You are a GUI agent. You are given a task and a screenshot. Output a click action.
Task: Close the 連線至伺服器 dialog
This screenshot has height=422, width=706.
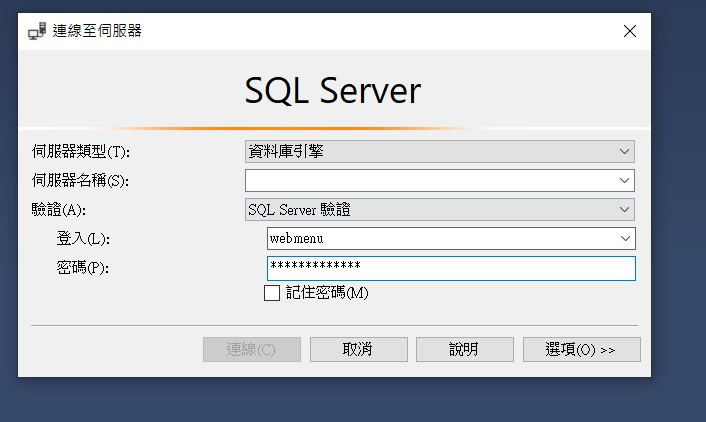click(629, 31)
